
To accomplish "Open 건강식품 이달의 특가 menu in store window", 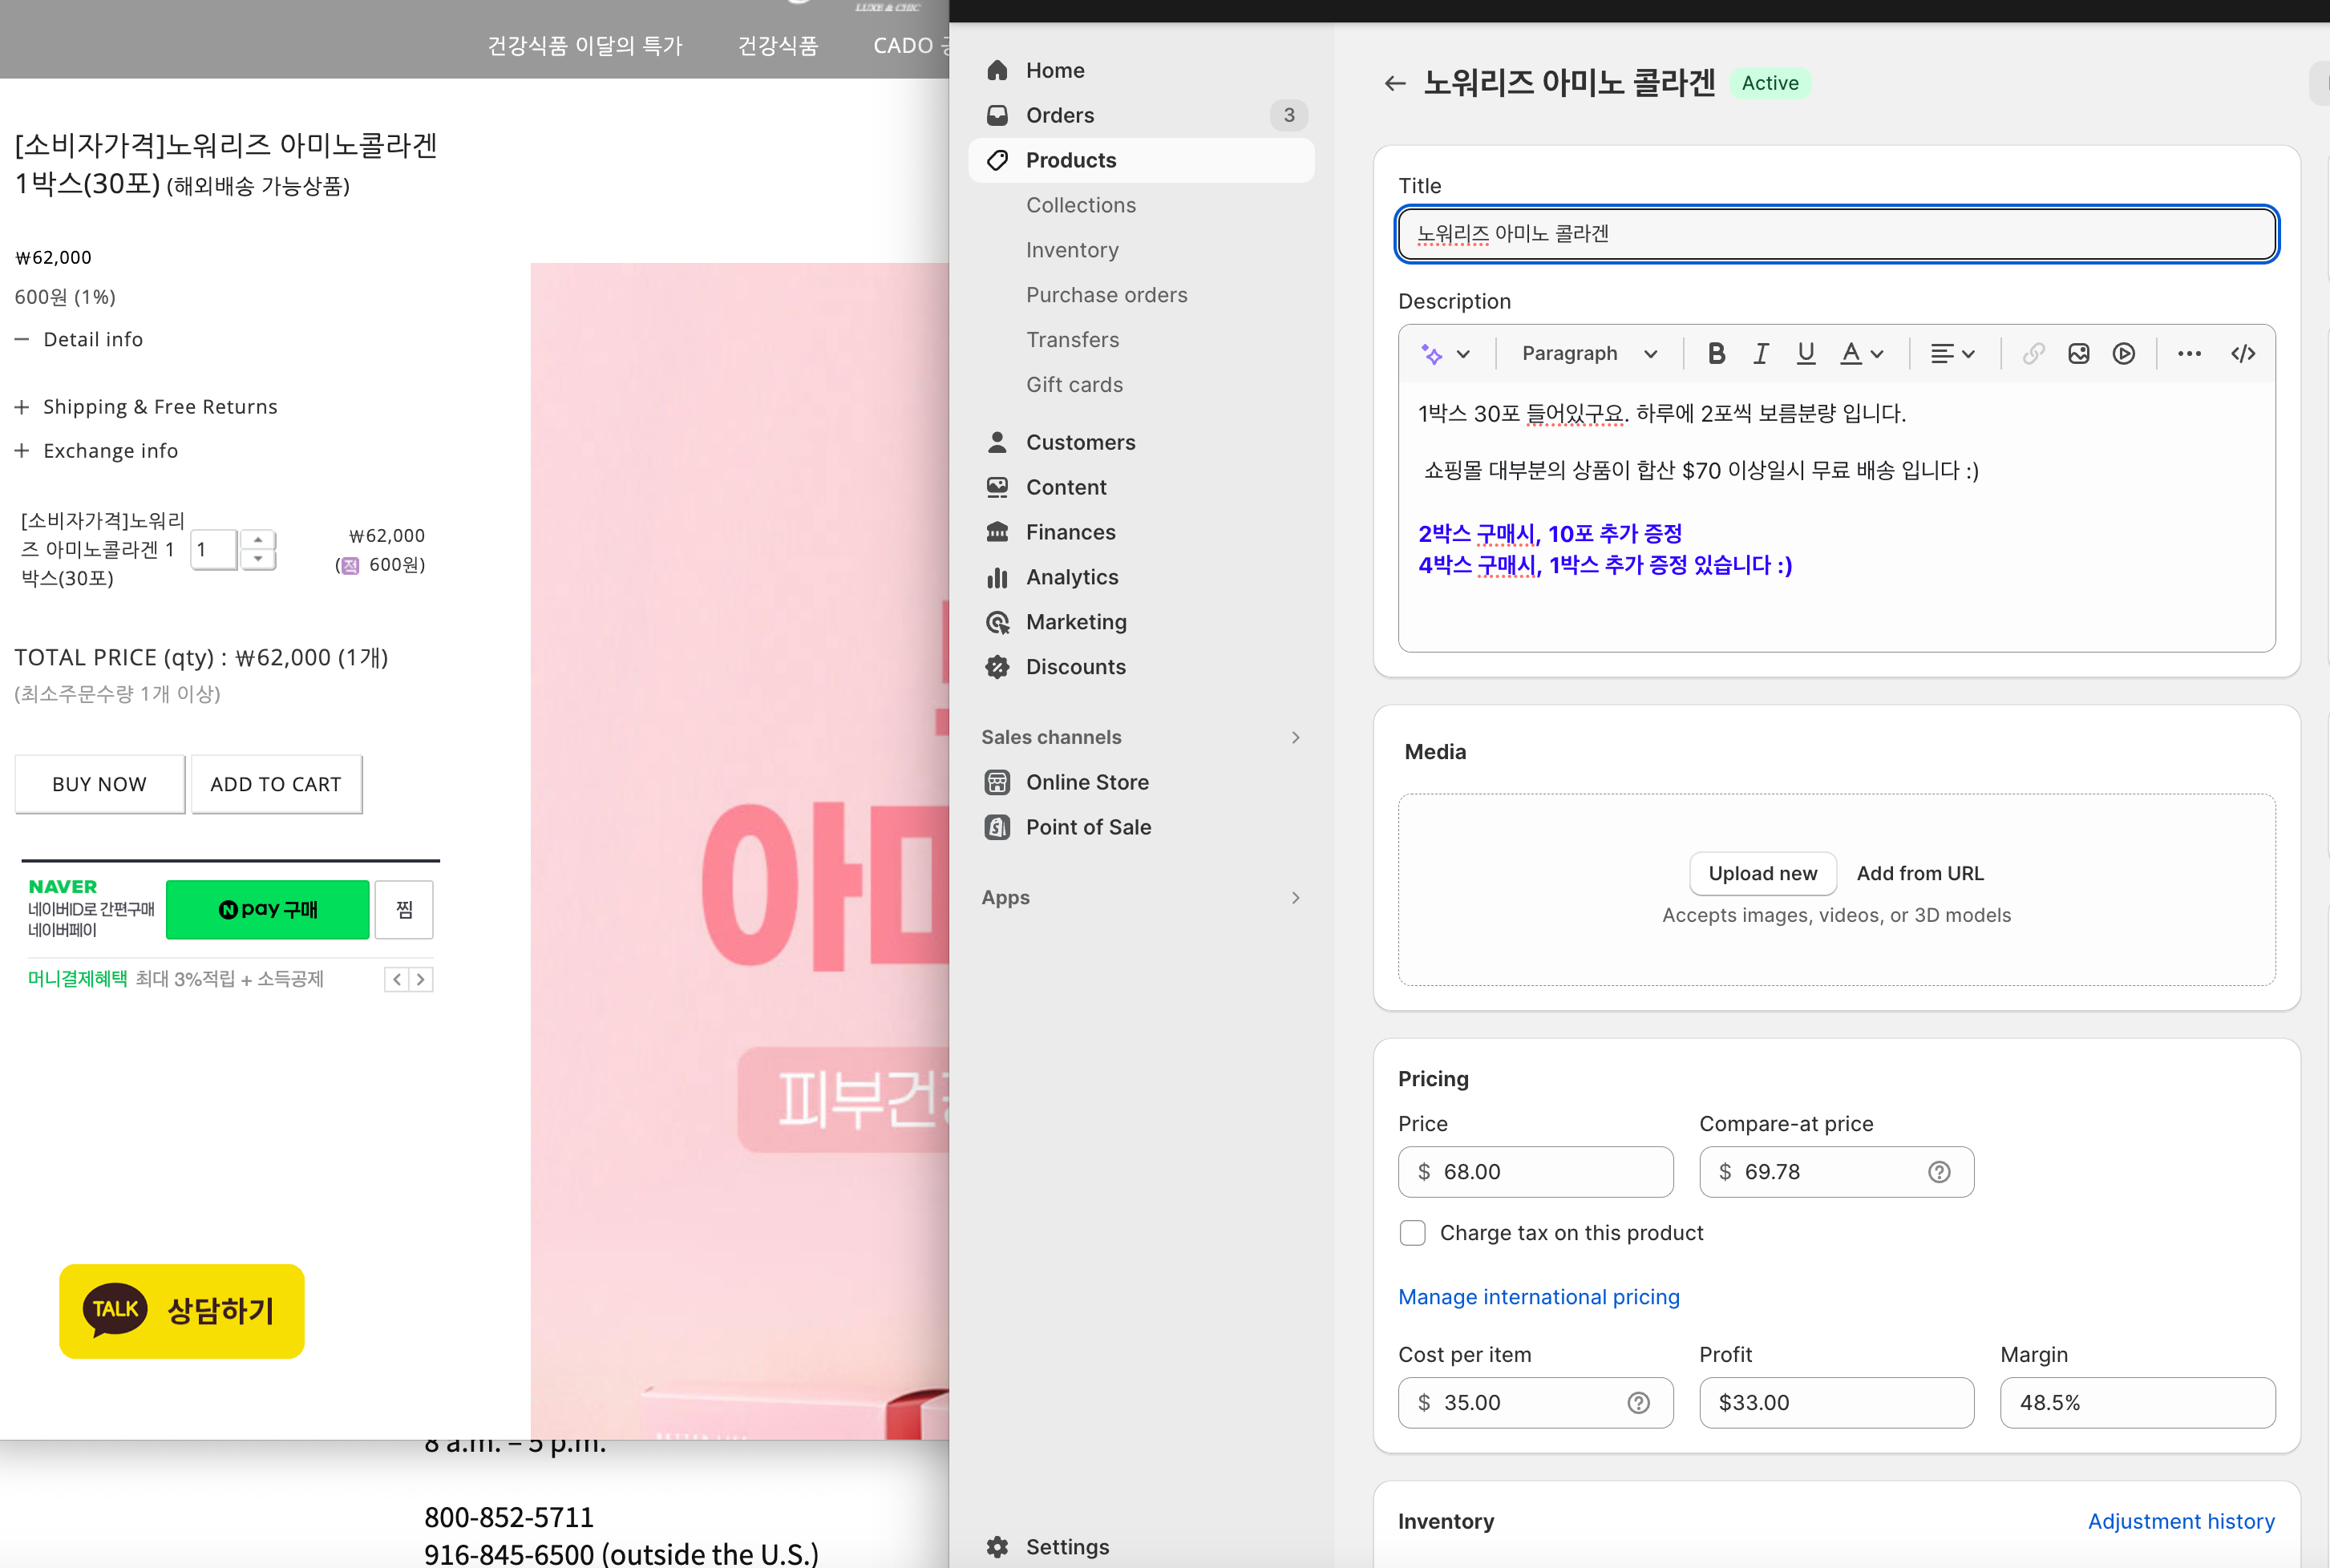I will 585,45.
